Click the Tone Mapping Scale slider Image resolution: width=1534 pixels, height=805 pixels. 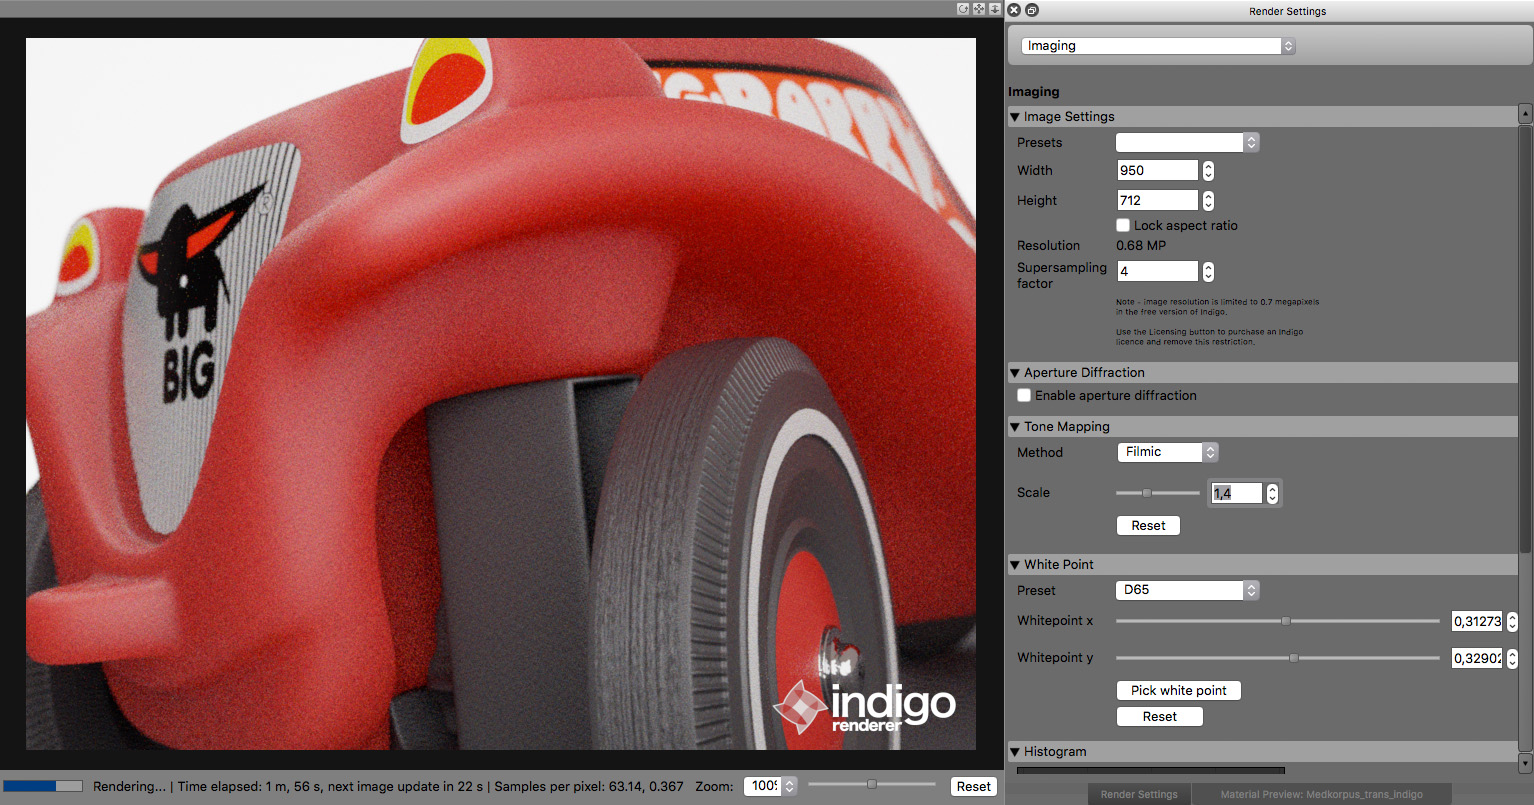coord(1157,493)
